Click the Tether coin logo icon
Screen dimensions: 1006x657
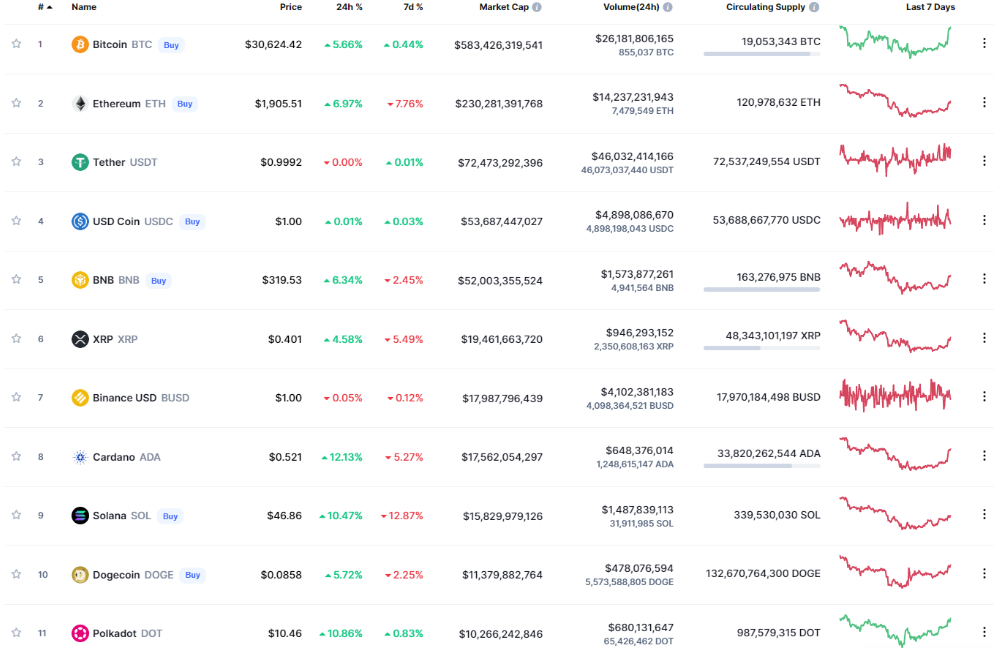coord(80,162)
